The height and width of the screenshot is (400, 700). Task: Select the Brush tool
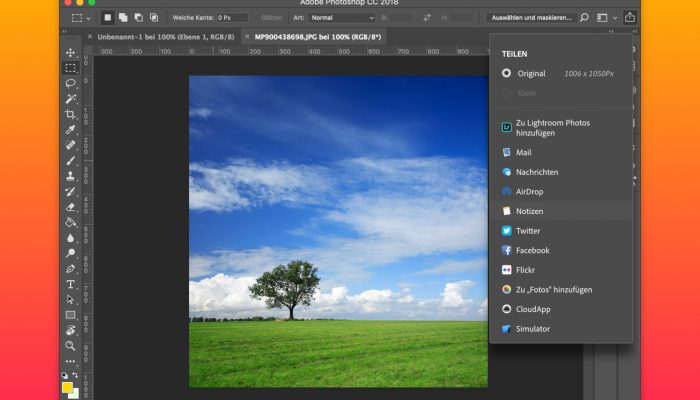tap(71, 161)
